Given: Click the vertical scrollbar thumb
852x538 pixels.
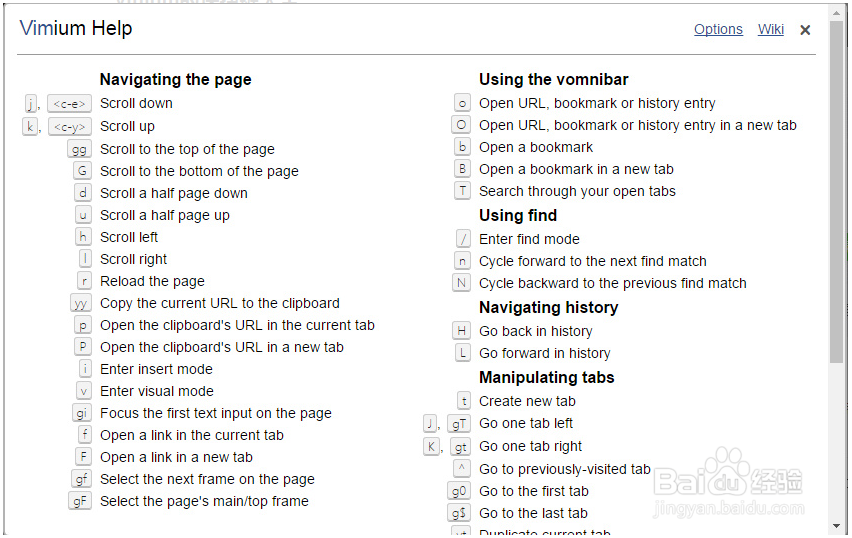Looking at the screenshot, I should pyautogui.click(x=837, y=190).
